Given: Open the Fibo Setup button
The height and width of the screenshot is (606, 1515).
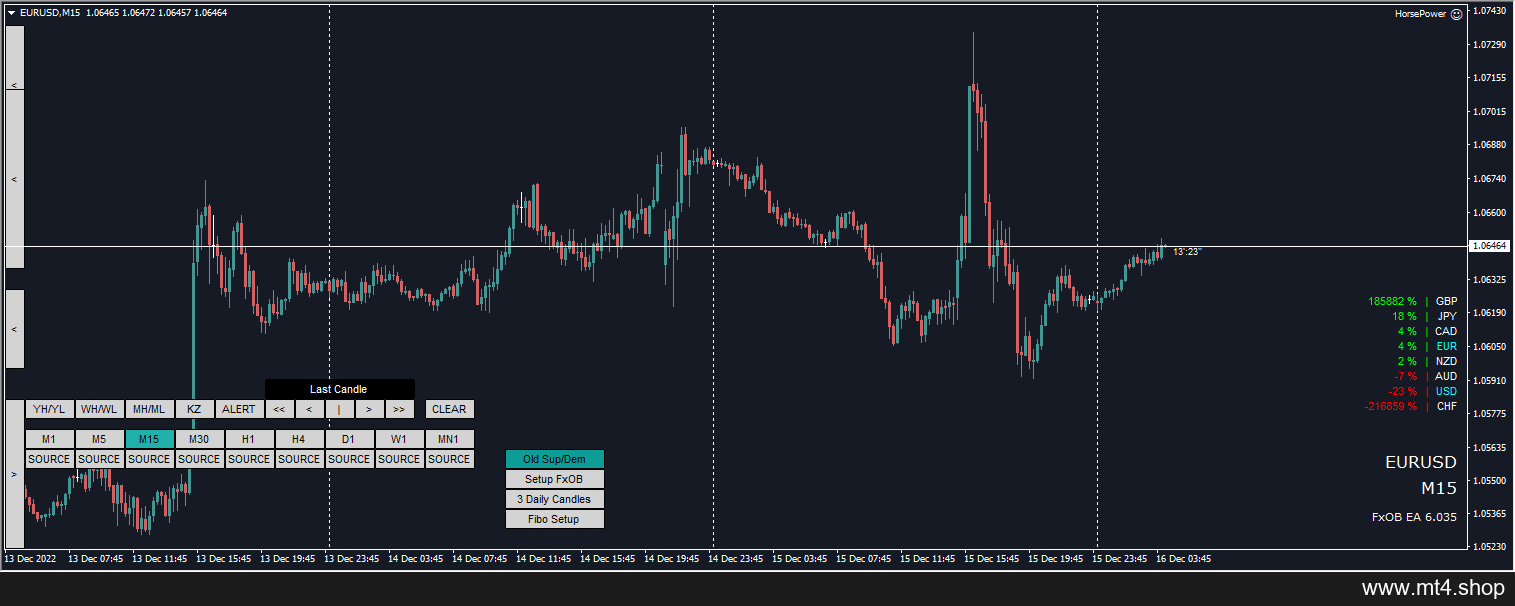Looking at the screenshot, I should (555, 519).
